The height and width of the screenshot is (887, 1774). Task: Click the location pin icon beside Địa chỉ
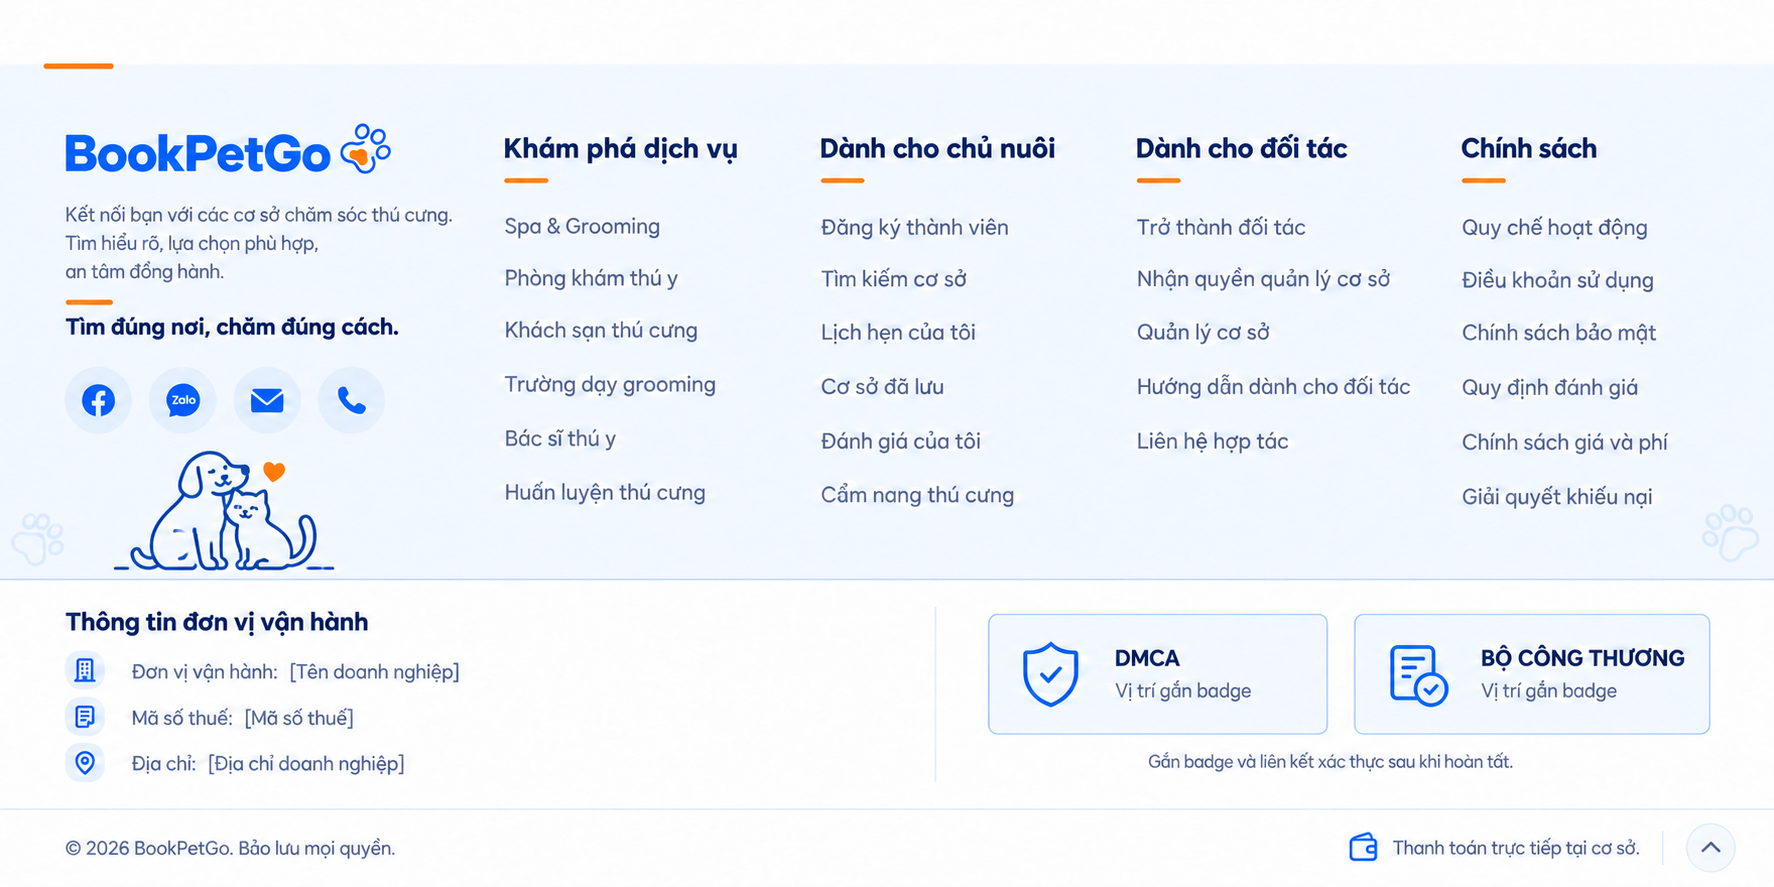85,763
